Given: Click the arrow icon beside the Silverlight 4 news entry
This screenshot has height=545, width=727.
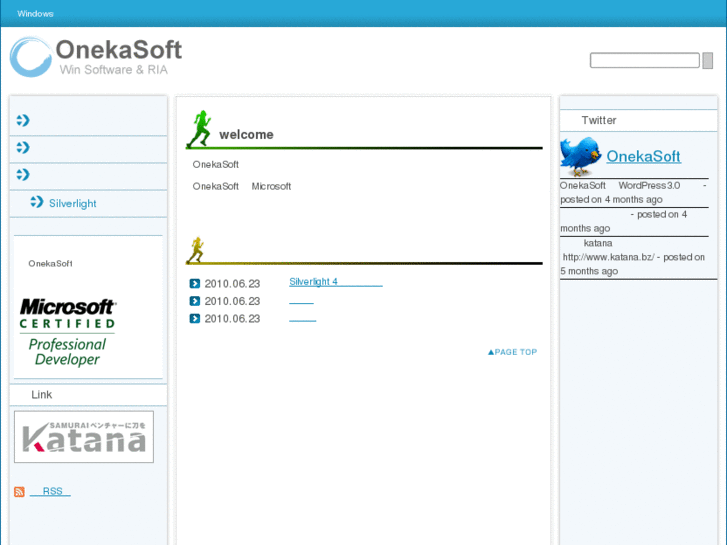Looking at the screenshot, I should [x=195, y=283].
